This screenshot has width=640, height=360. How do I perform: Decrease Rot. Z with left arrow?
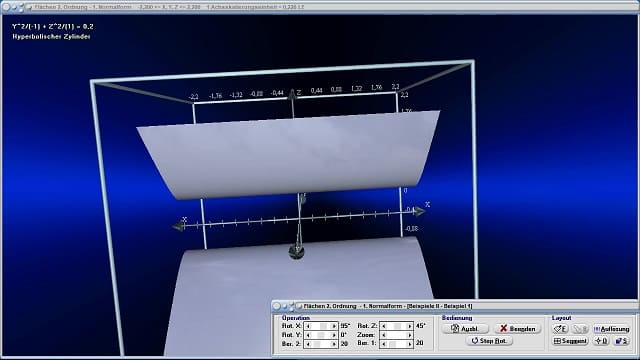coord(384,326)
